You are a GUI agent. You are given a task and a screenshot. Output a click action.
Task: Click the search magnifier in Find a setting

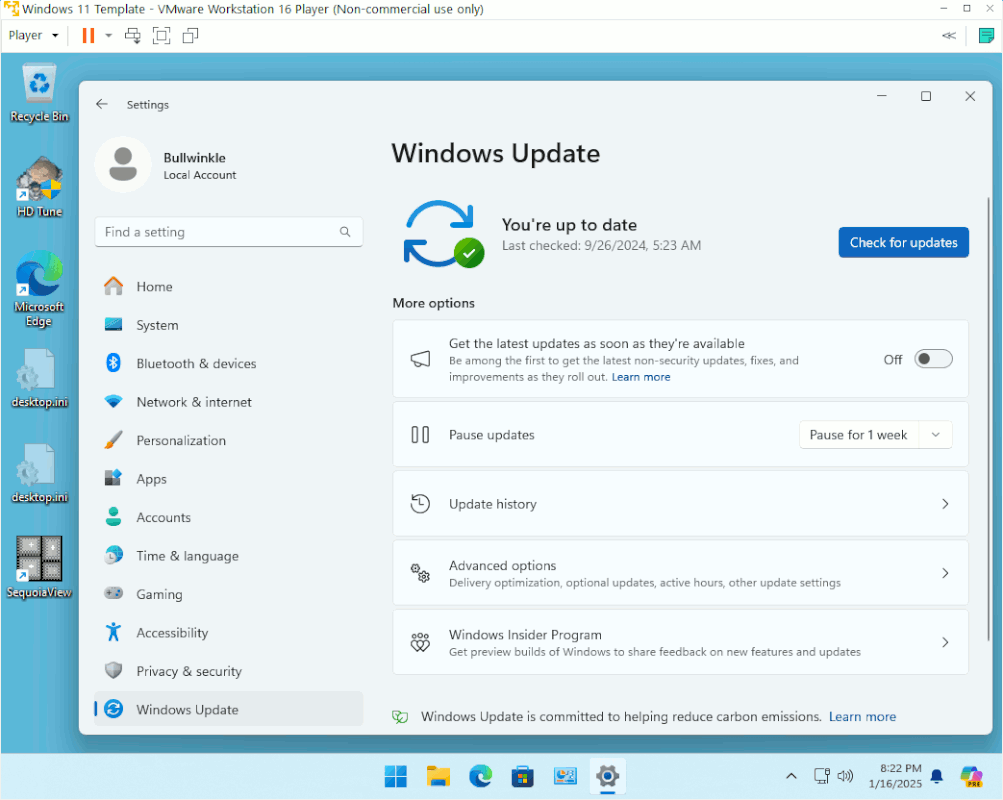click(x=345, y=231)
